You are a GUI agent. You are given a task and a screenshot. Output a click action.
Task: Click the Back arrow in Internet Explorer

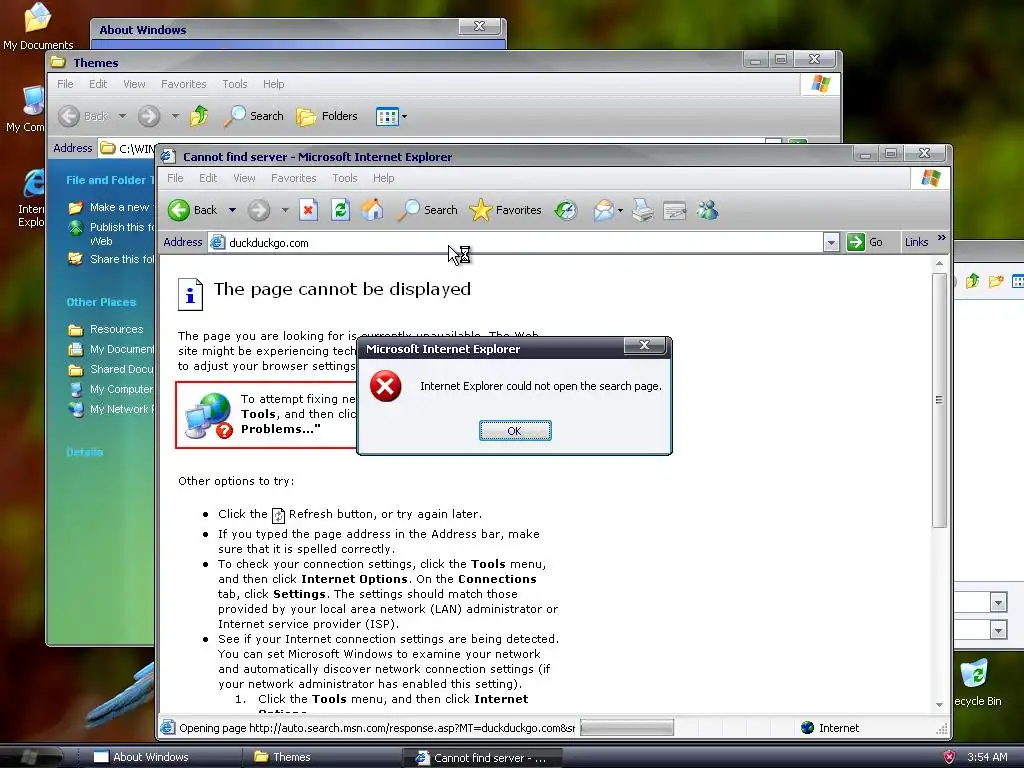point(179,210)
